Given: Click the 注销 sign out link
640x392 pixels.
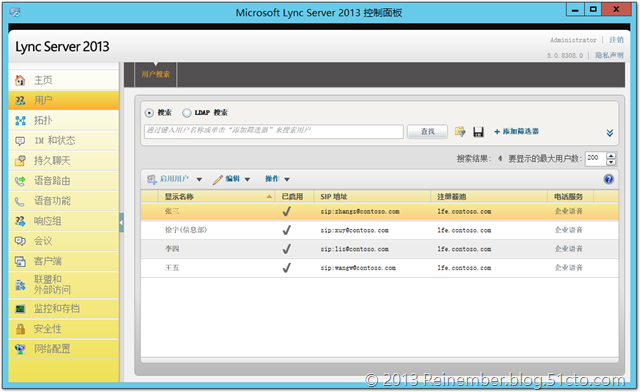Looking at the screenshot, I should point(616,40).
